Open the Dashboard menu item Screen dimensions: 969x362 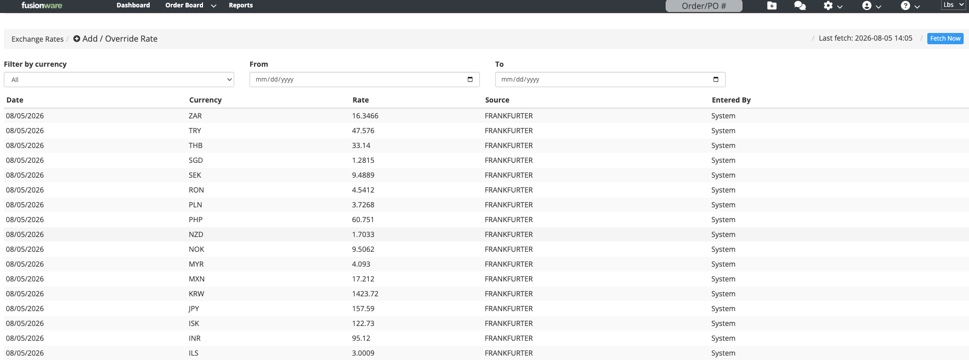pos(133,5)
